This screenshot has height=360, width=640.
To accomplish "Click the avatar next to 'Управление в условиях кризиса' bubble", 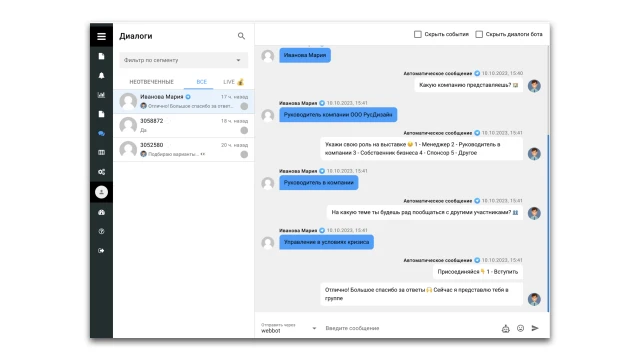I will coord(268,242).
